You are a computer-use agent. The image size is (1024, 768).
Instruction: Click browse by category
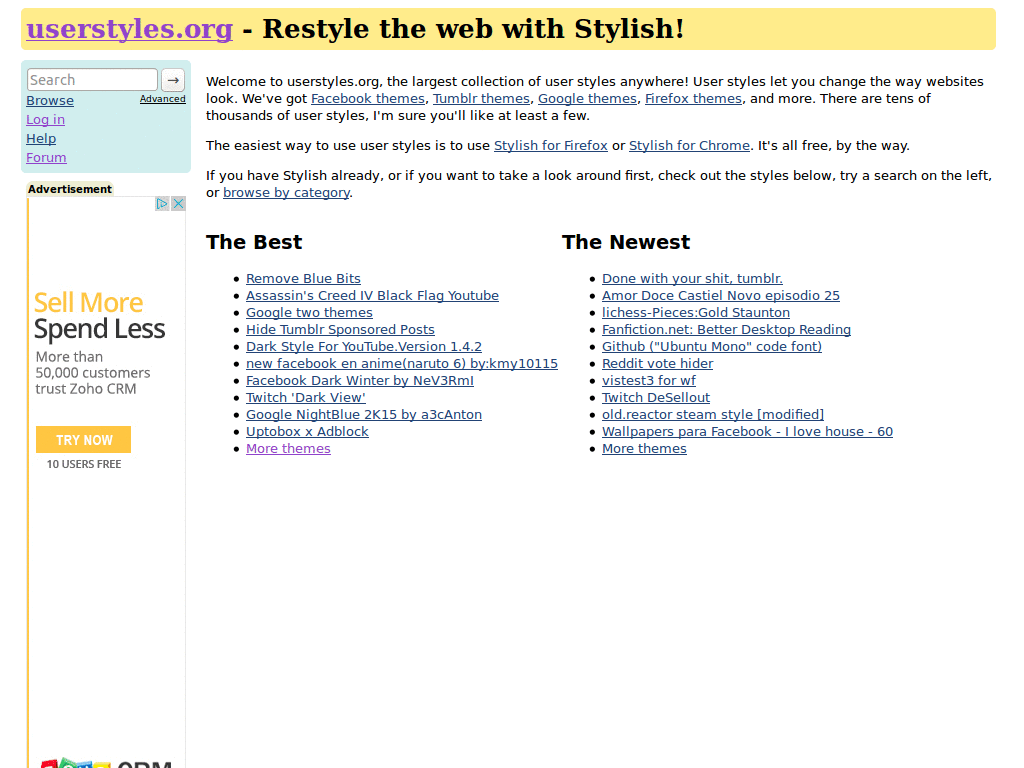tap(286, 192)
